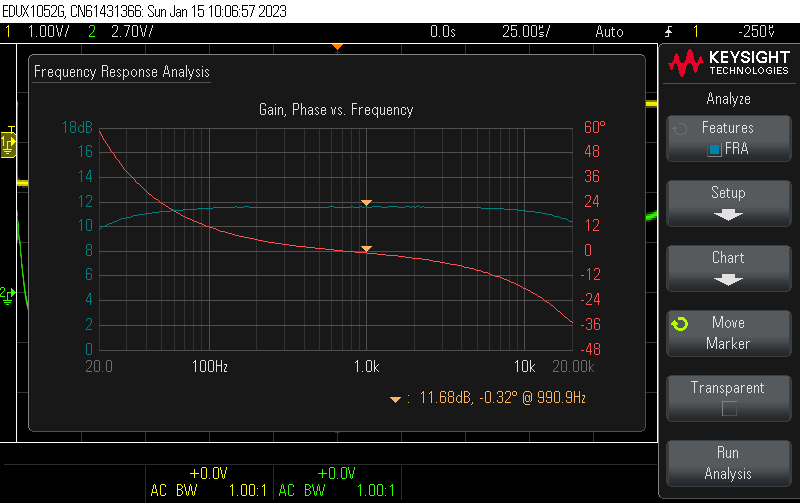The height and width of the screenshot is (503, 800).
Task: Click the 100Hz frequency axis label
Action: 210,366
